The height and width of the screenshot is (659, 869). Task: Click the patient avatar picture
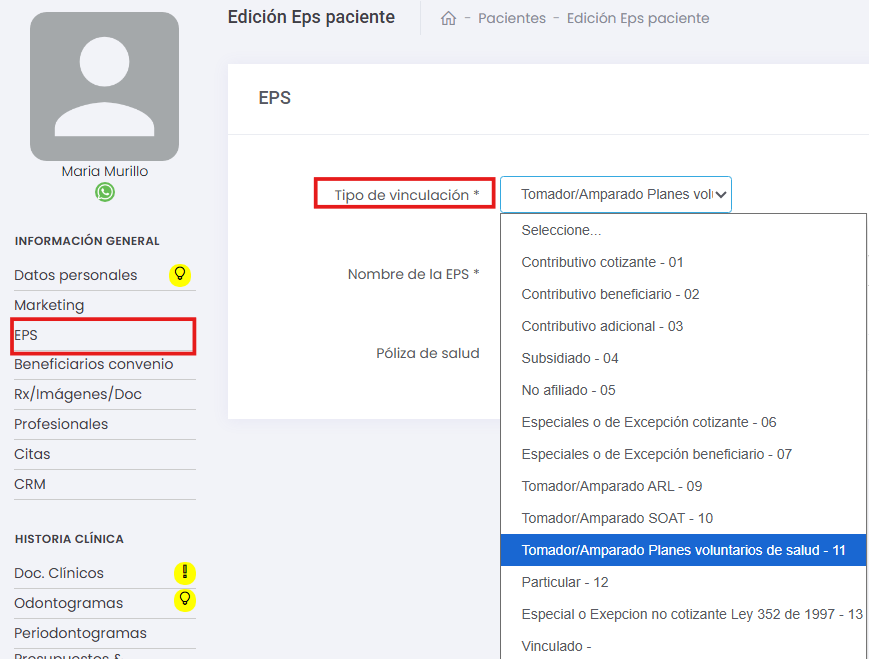[x=104, y=87]
